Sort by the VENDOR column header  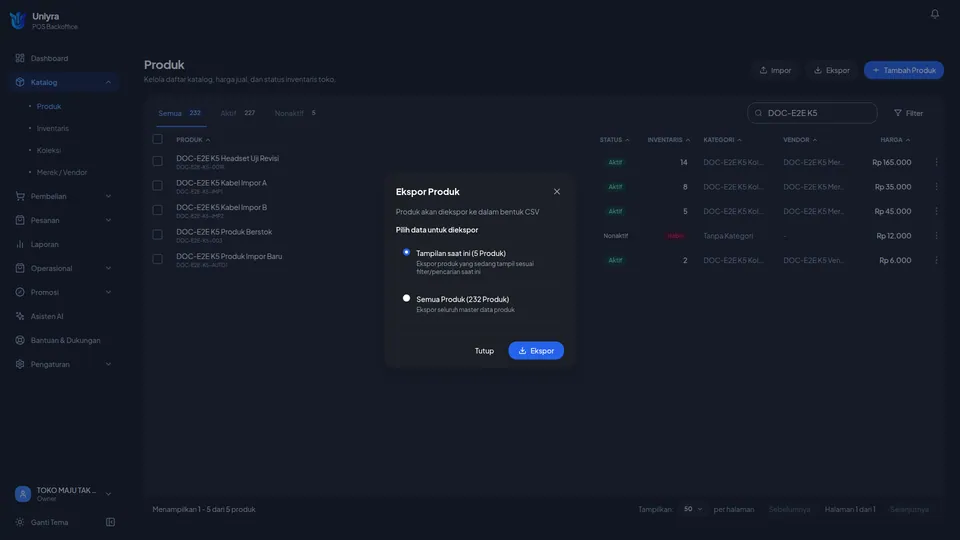point(800,140)
